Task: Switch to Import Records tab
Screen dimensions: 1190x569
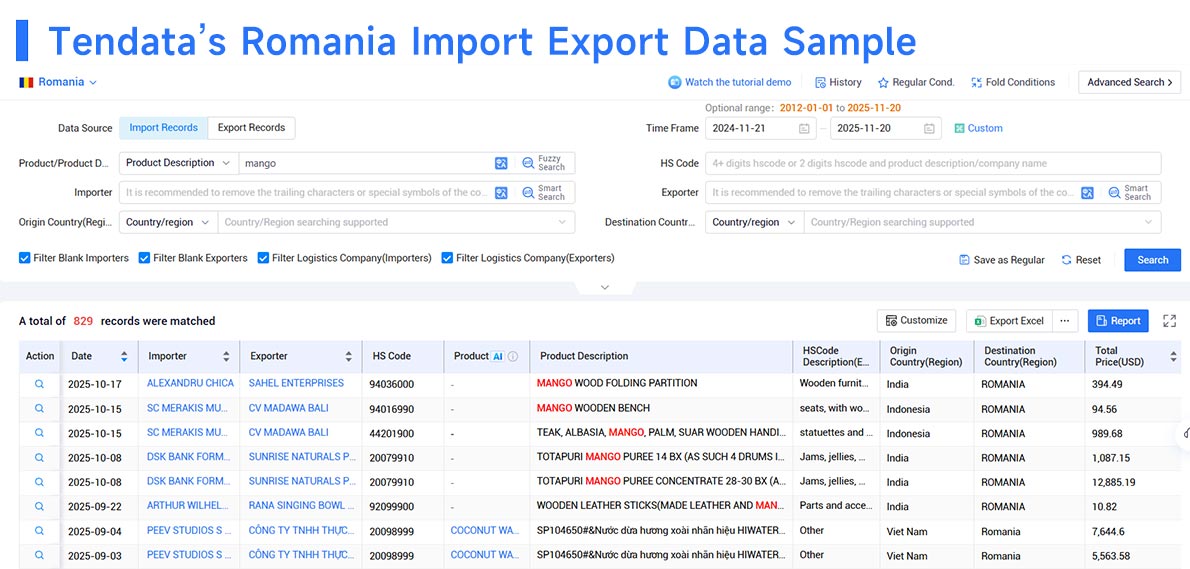Action: [163, 128]
